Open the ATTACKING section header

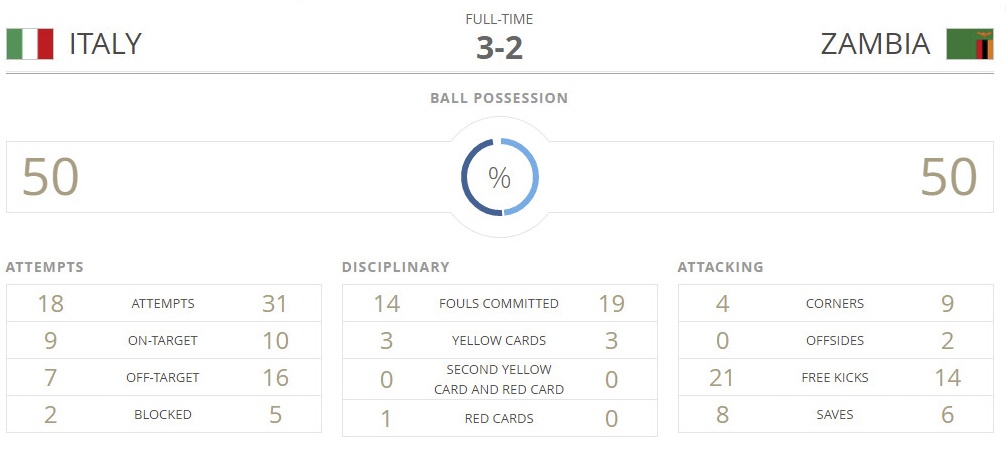point(720,267)
